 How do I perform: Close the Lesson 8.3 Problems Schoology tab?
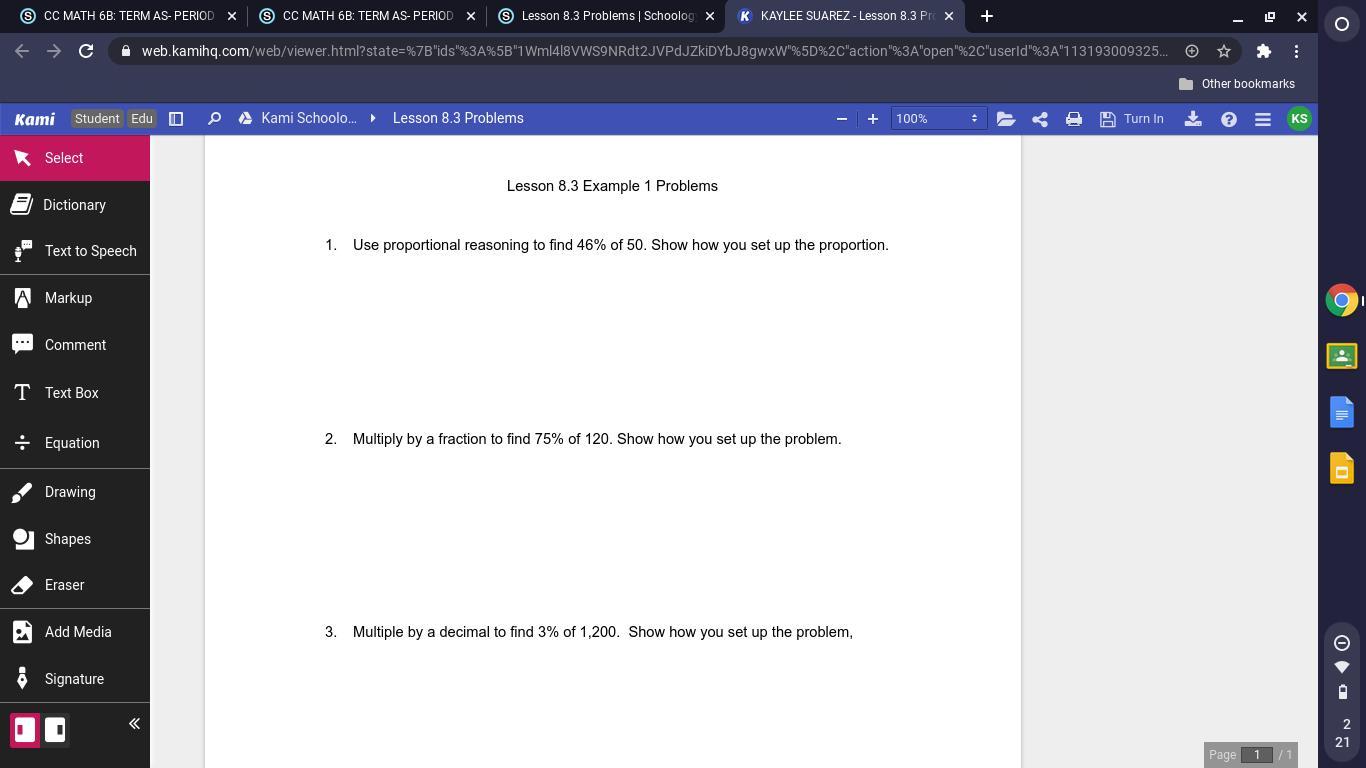tap(710, 16)
